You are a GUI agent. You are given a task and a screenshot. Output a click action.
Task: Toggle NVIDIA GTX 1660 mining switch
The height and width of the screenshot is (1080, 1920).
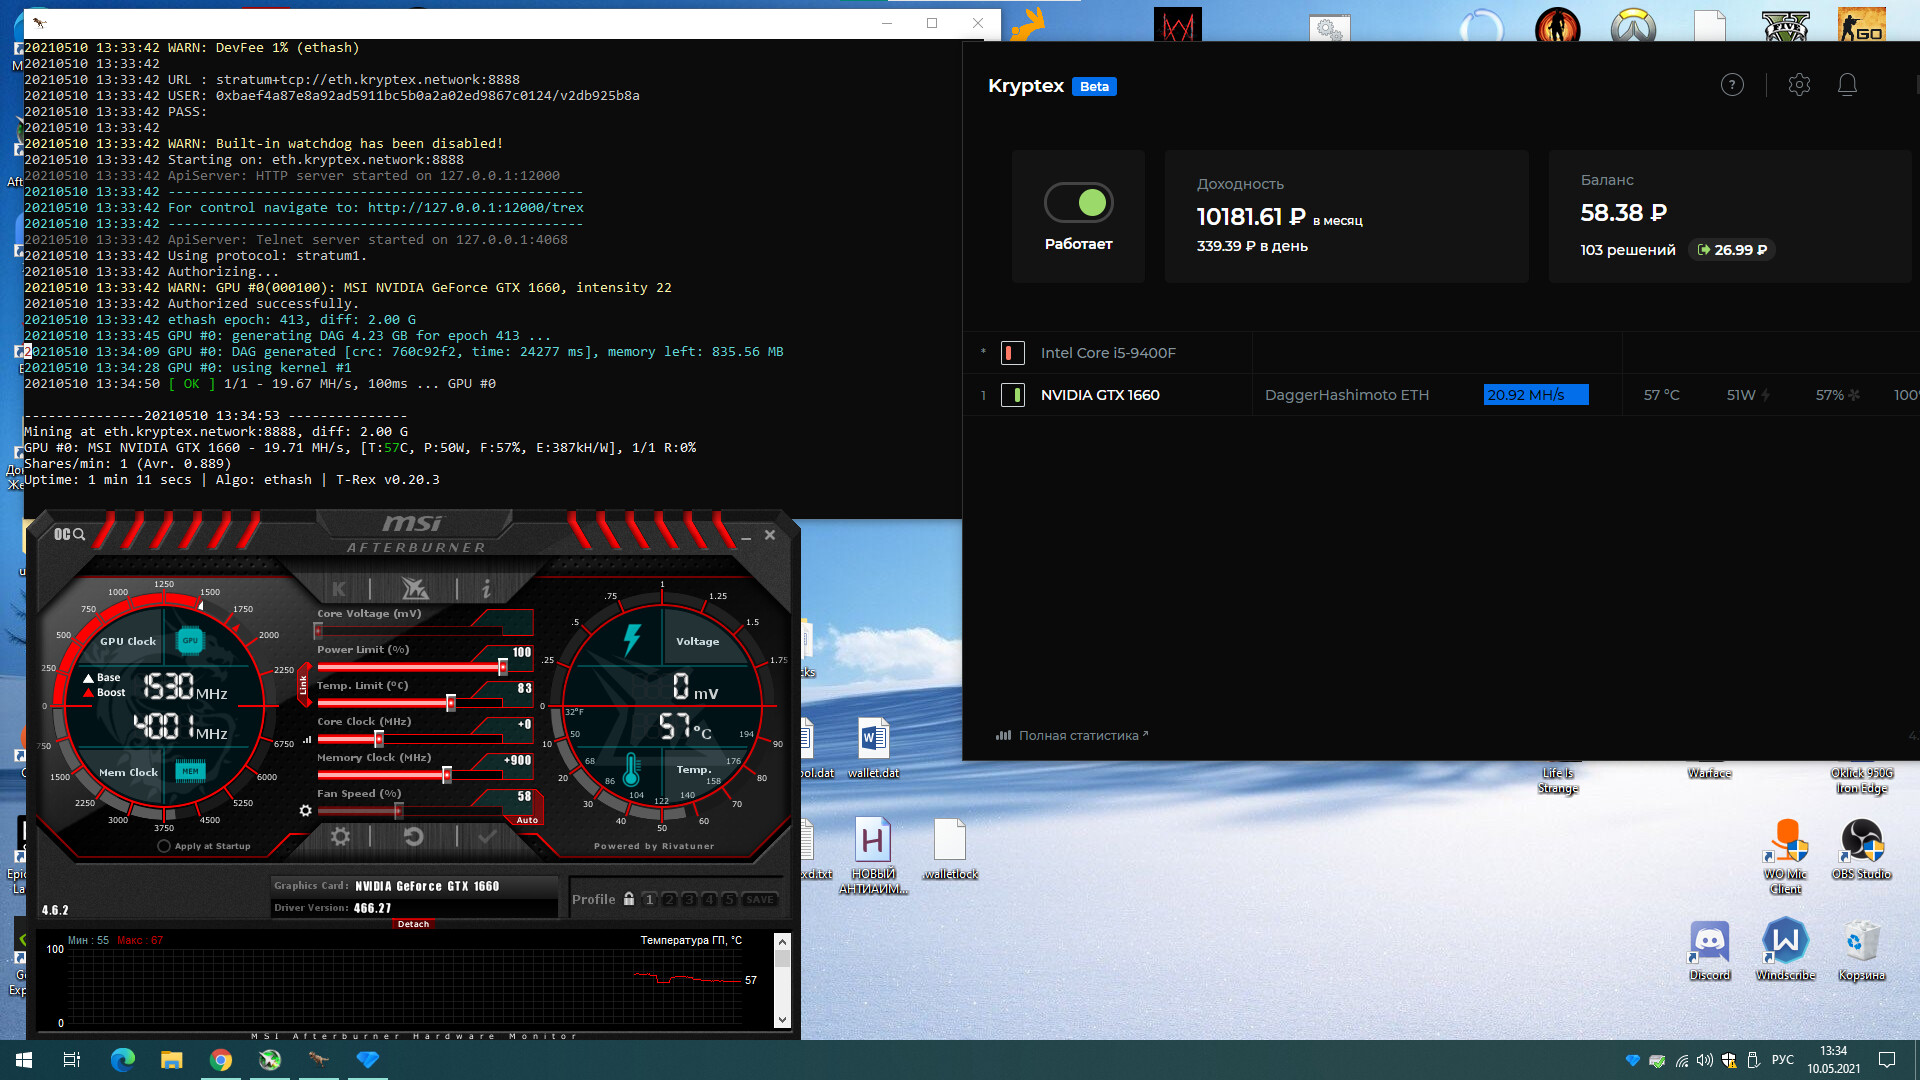[x=1012, y=395]
